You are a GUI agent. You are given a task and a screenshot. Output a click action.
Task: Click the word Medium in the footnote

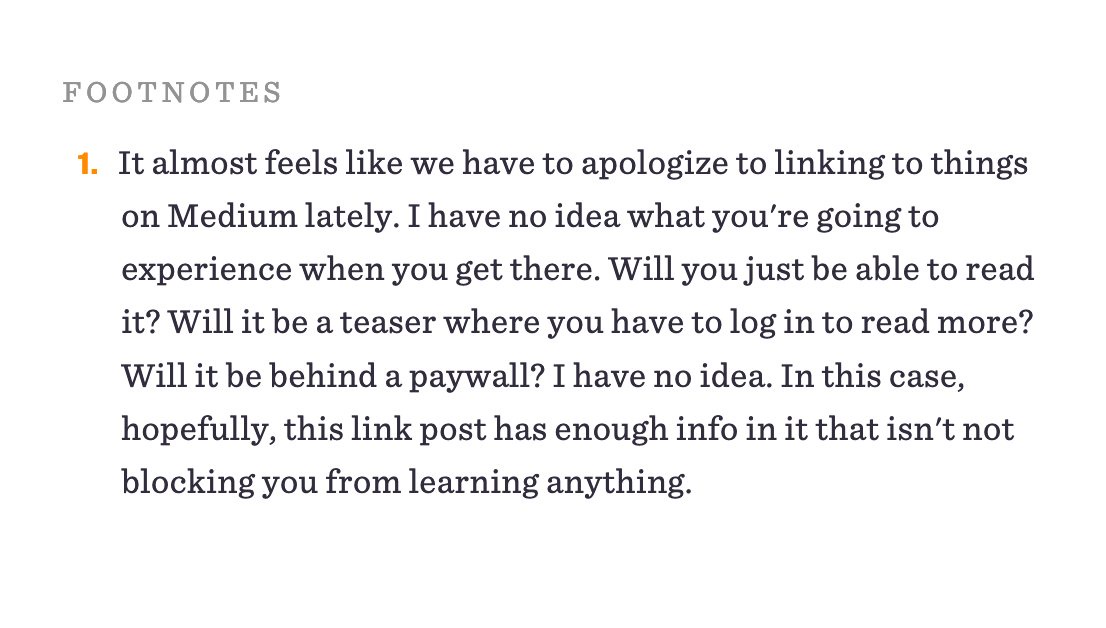pos(232,216)
